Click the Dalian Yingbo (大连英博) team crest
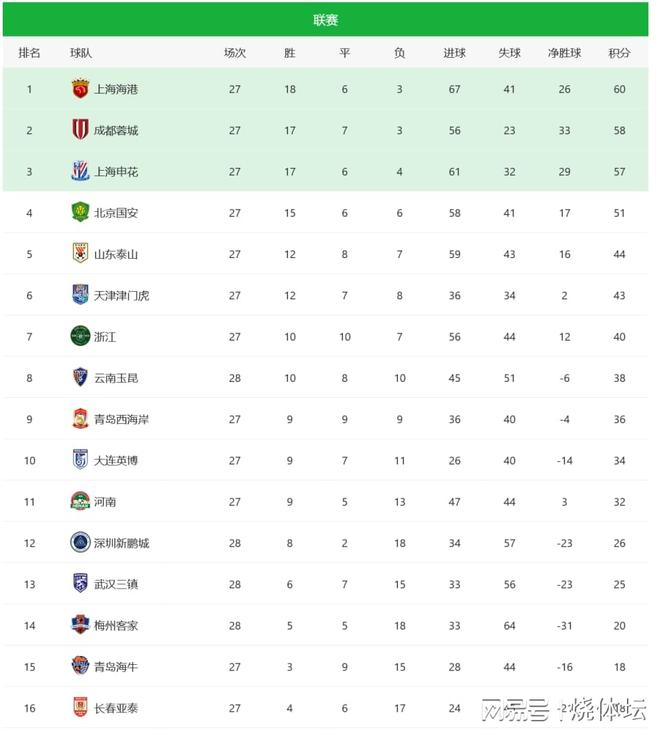660x733 pixels. (80, 460)
